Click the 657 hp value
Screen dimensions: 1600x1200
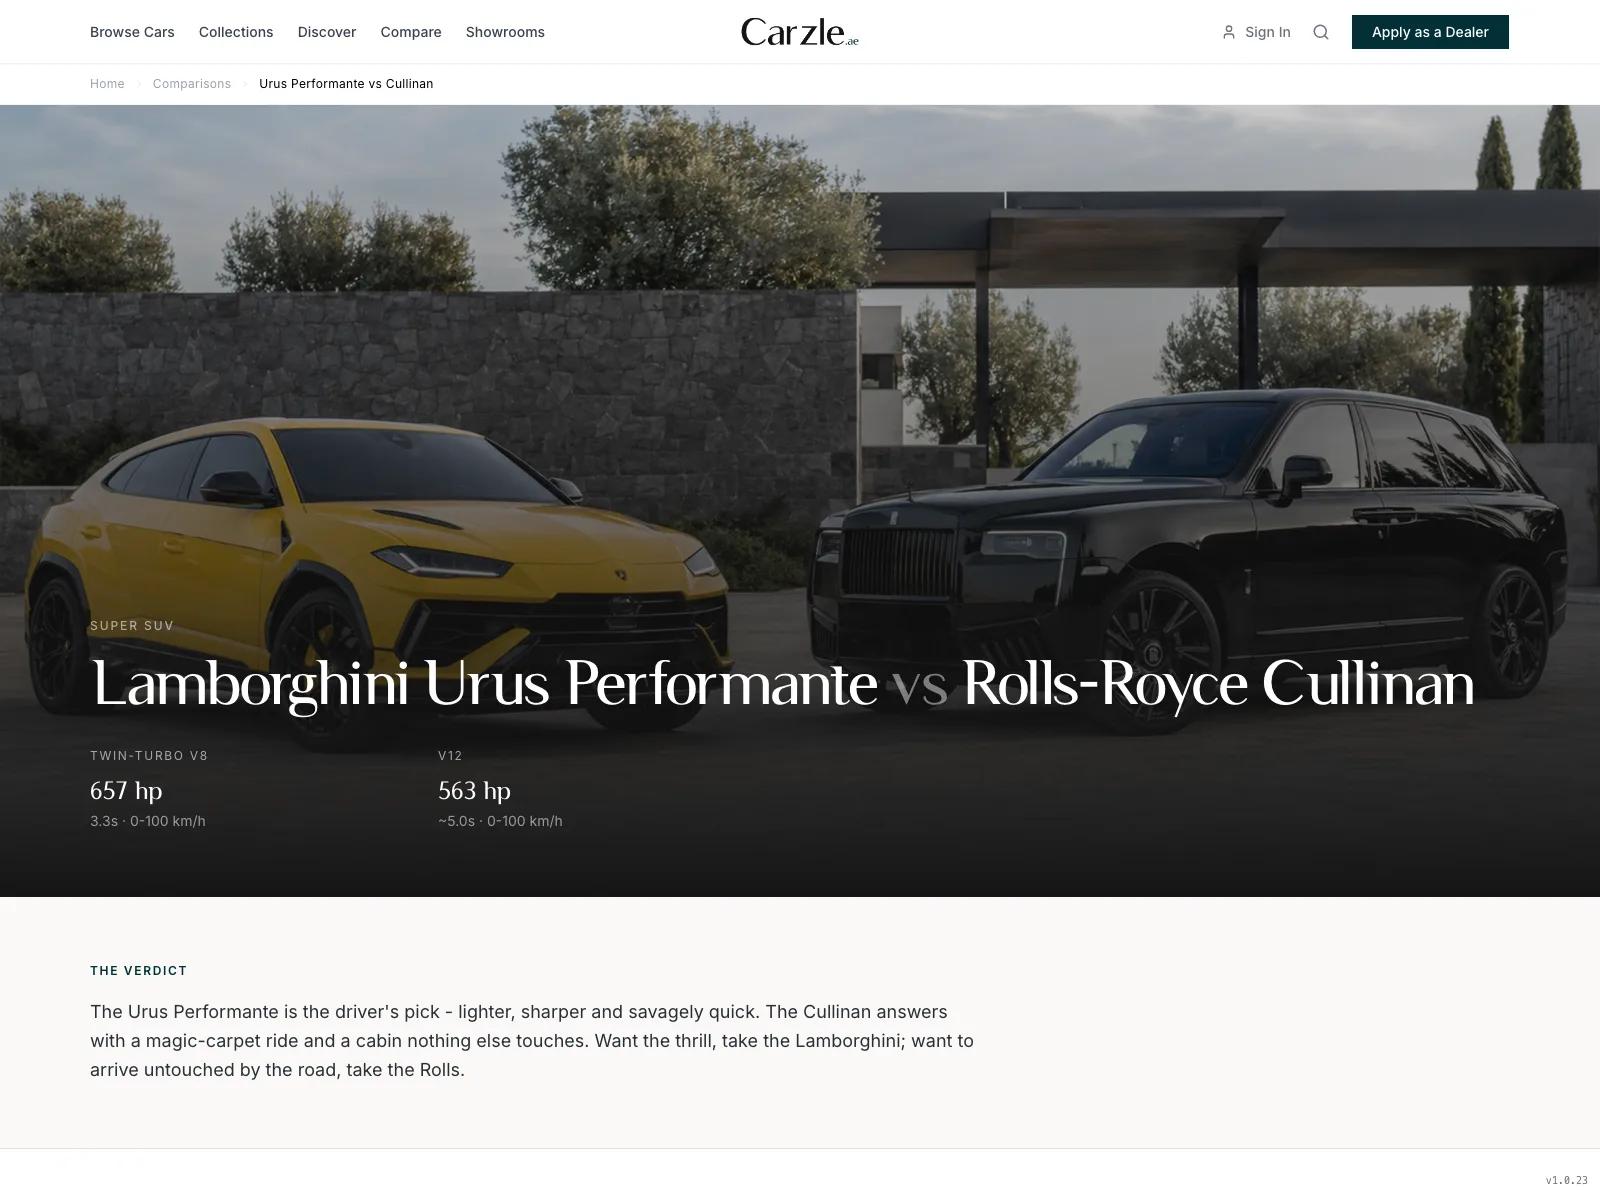pos(126,791)
